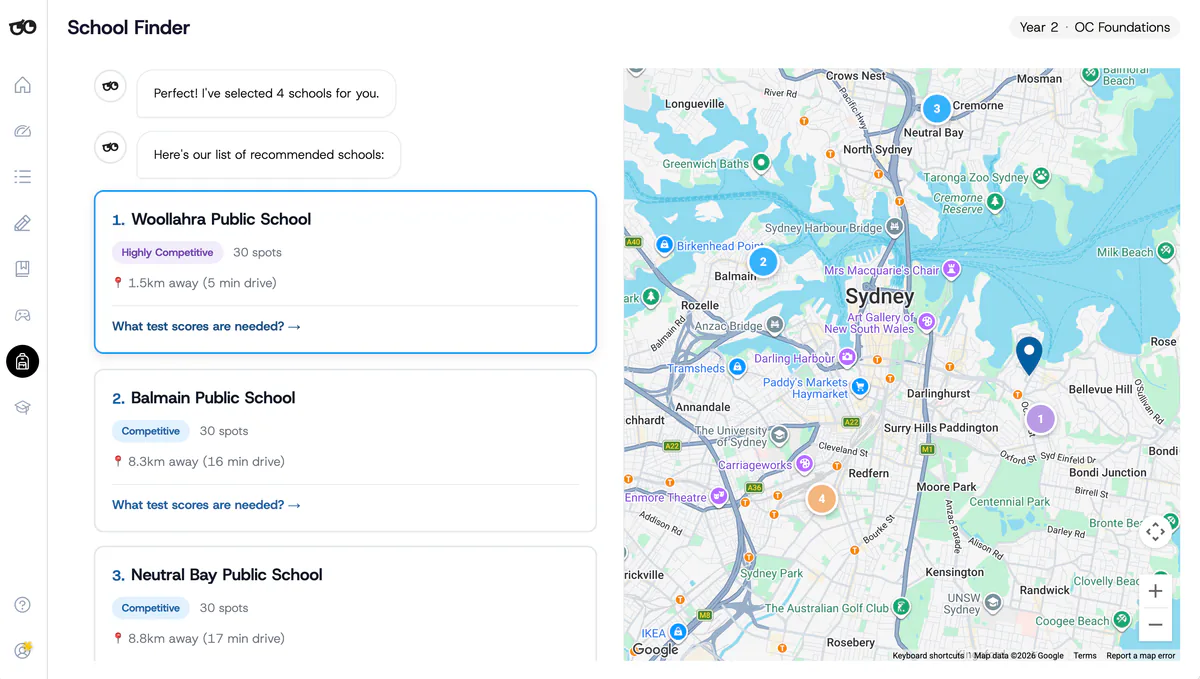Click the Birkenhead Point shopping marker
This screenshot has width=1200, height=679.
[664, 245]
